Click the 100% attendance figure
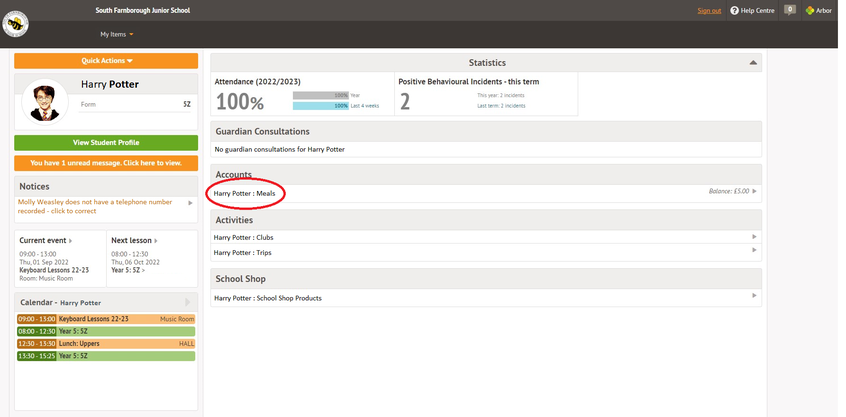The width and height of the screenshot is (846, 417). 240,101
